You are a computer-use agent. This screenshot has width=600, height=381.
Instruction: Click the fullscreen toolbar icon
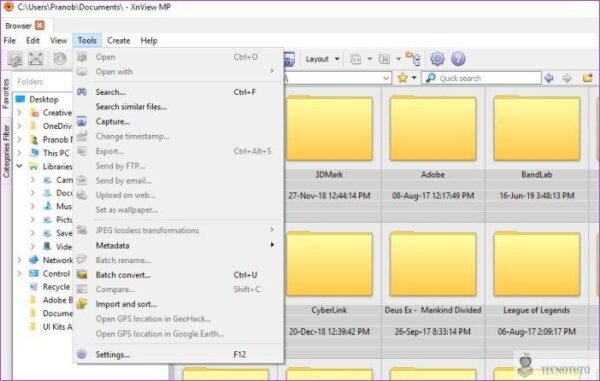(x=36, y=59)
